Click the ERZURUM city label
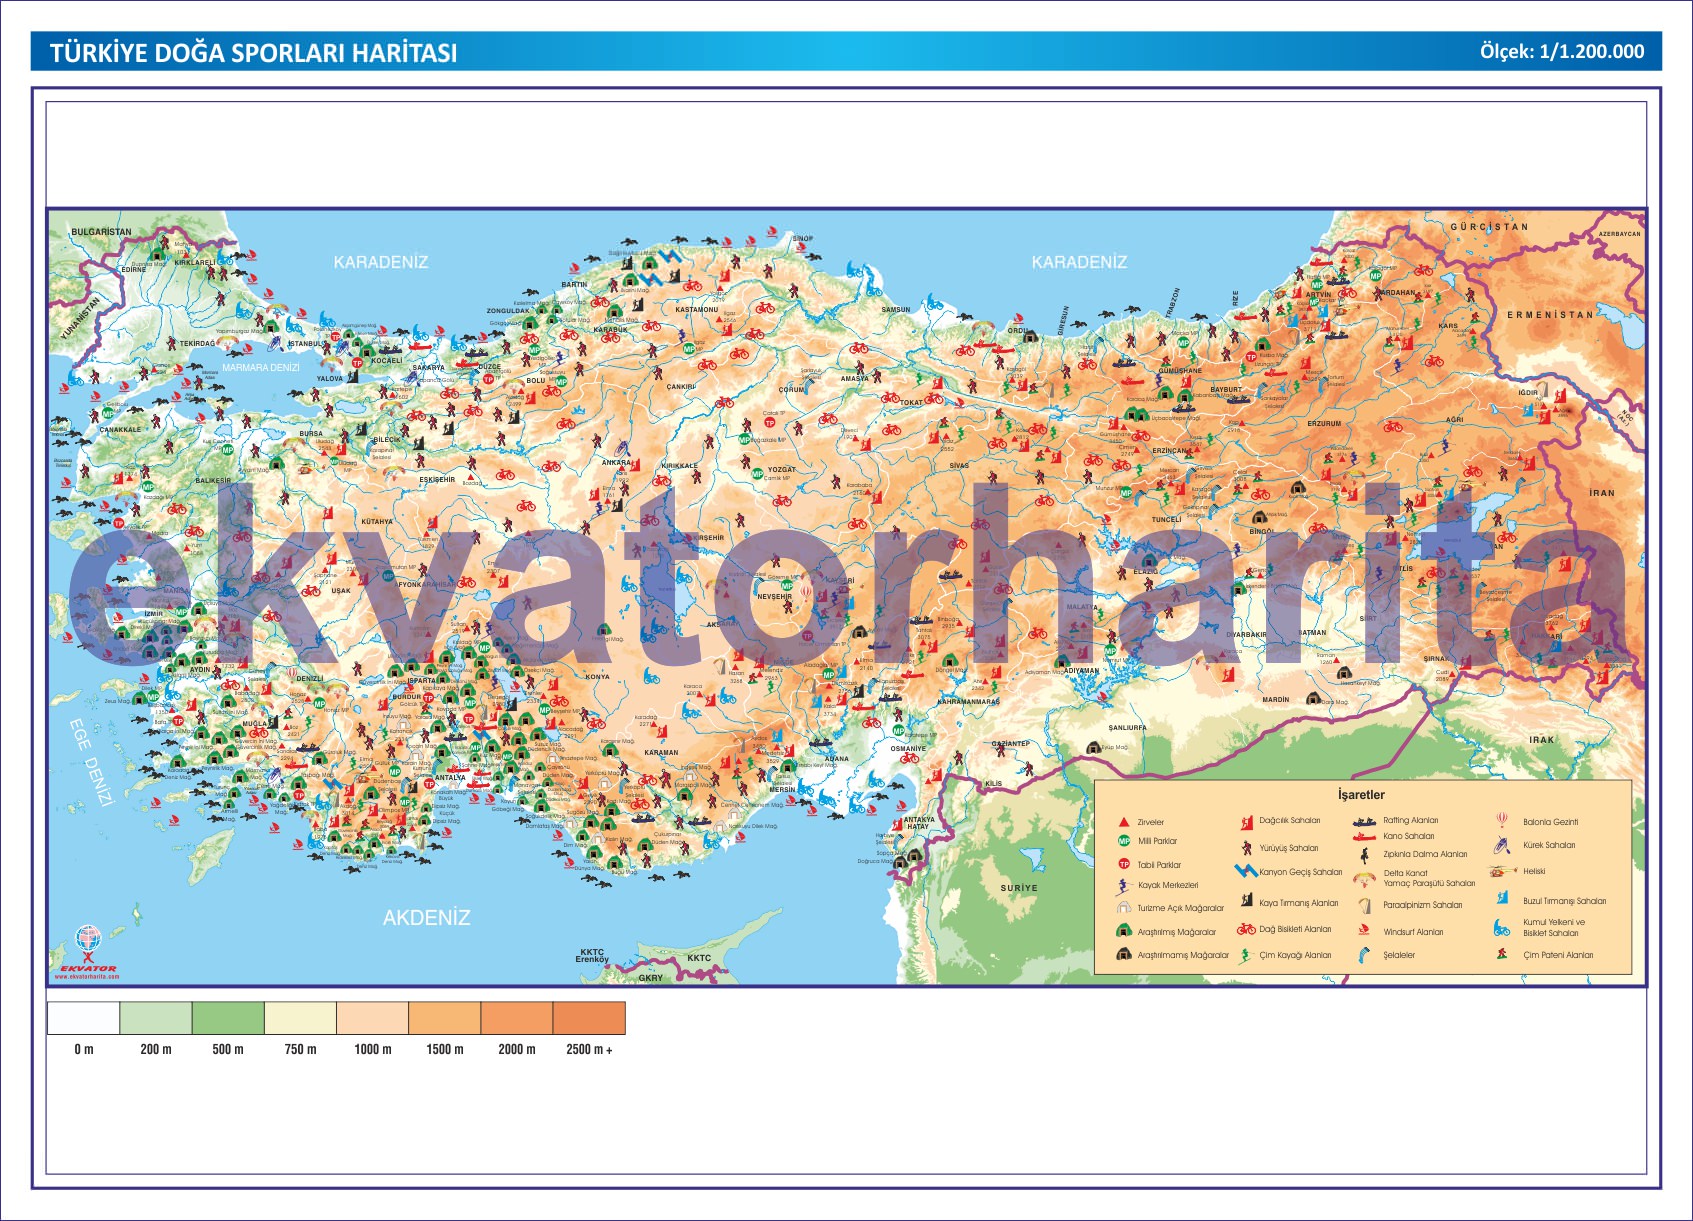The height and width of the screenshot is (1221, 1693). pyautogui.click(x=1324, y=424)
